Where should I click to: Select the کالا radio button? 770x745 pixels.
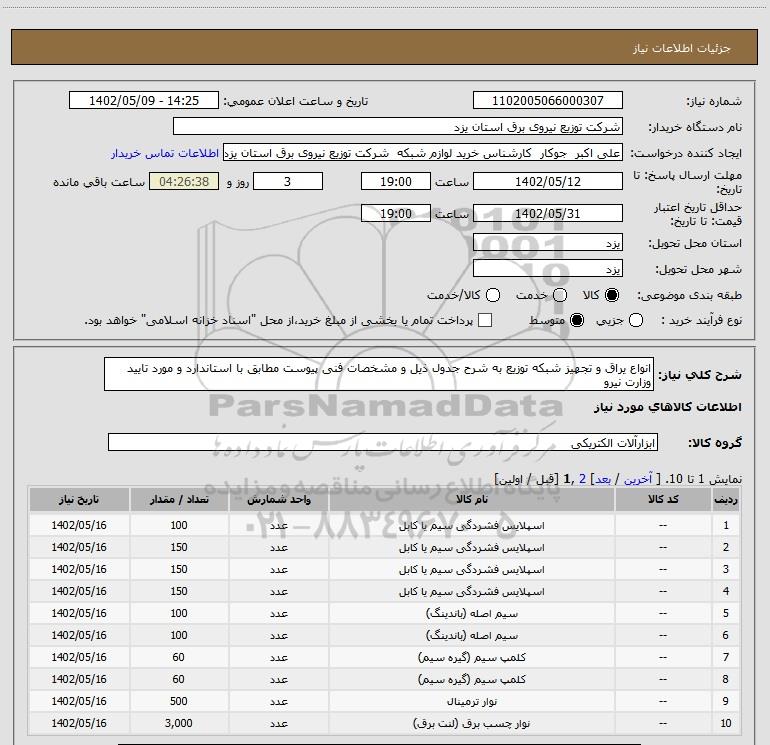click(612, 295)
